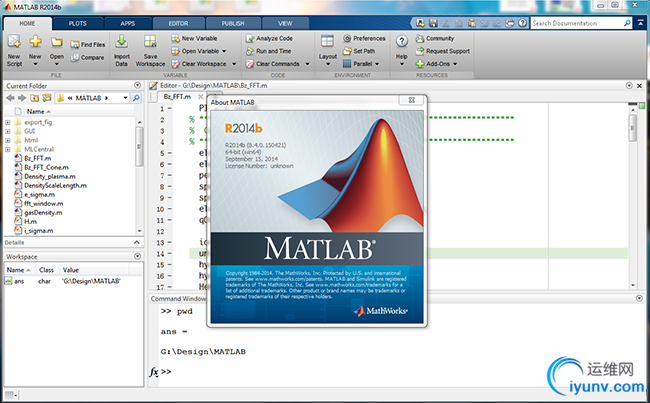Open Command Window actions menu
The width and height of the screenshot is (650, 403).
[x=639, y=299]
